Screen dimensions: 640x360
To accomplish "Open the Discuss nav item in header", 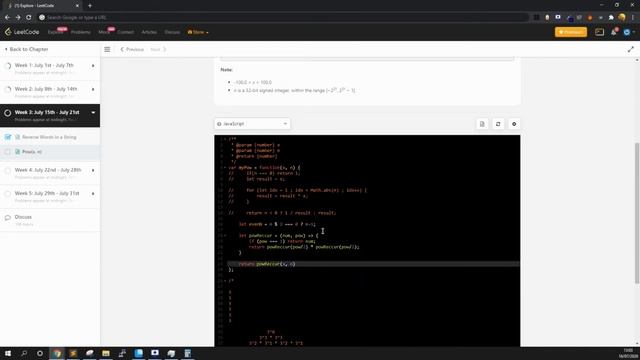I will pos(172,32).
